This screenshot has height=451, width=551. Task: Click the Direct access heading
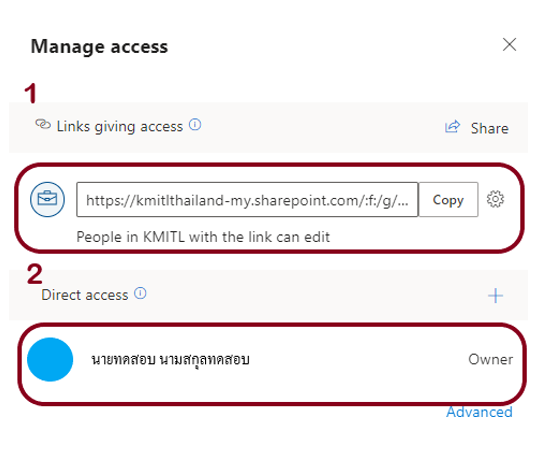point(85,295)
